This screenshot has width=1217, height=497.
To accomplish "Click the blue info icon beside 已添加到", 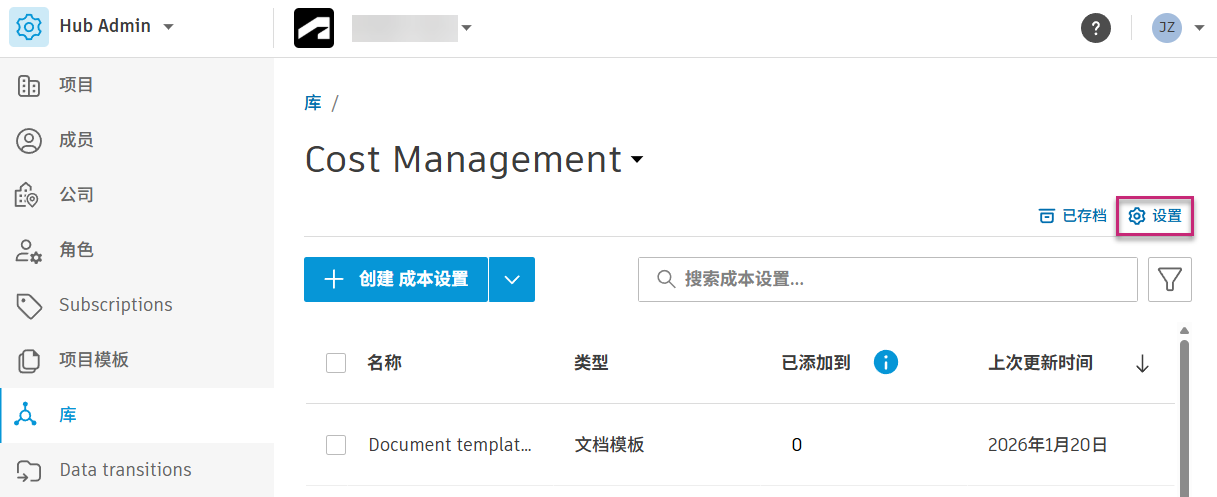I will pyautogui.click(x=886, y=362).
